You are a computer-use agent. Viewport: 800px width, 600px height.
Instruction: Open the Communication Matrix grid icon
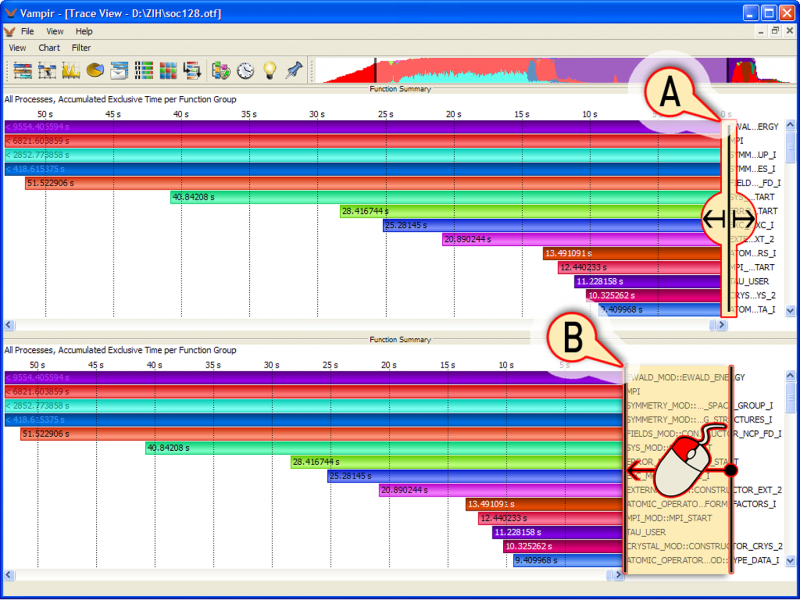[168, 70]
